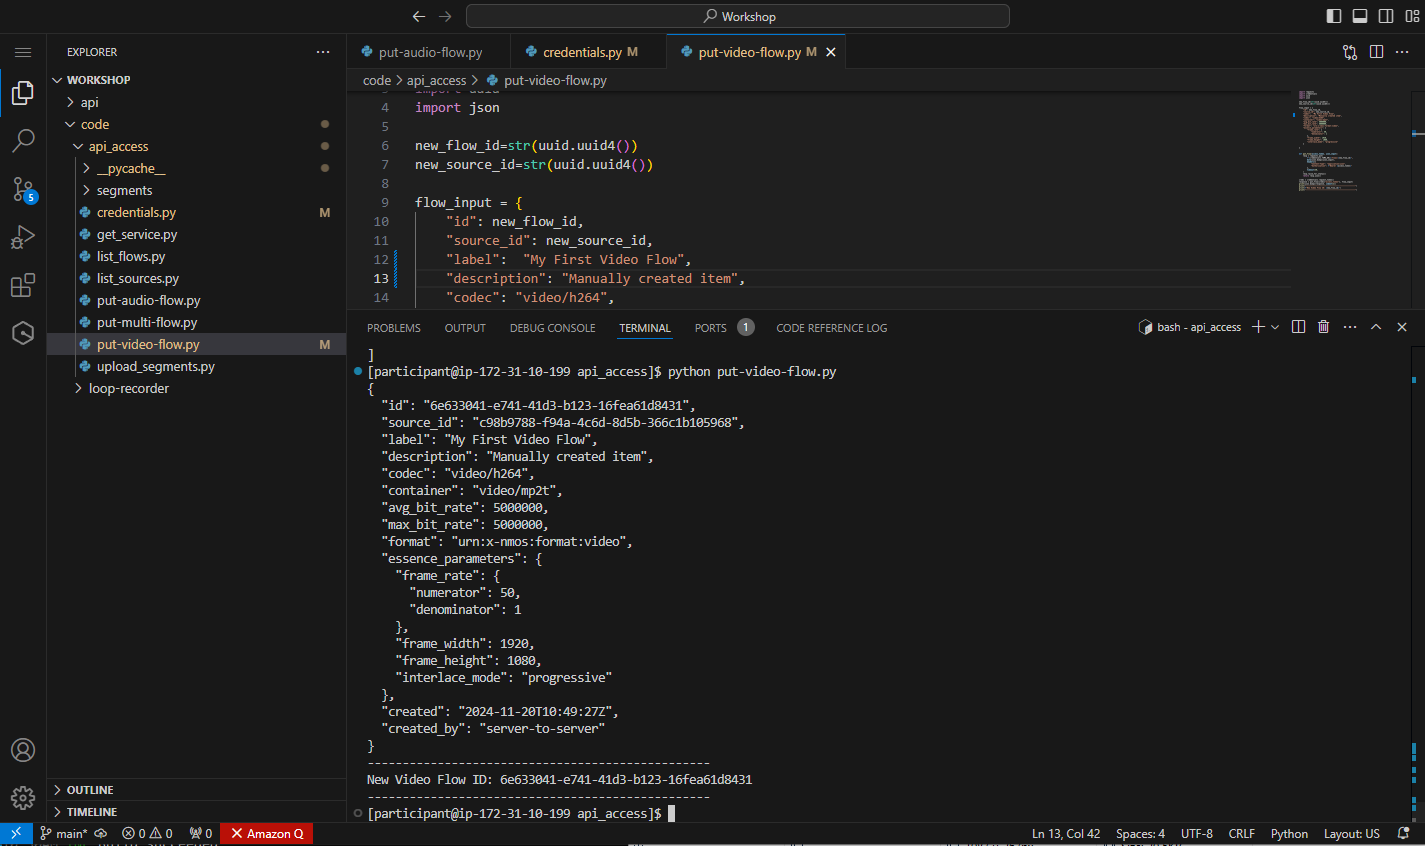Open the Explorer view in activity bar
The image size is (1425, 846).
pos(23,93)
